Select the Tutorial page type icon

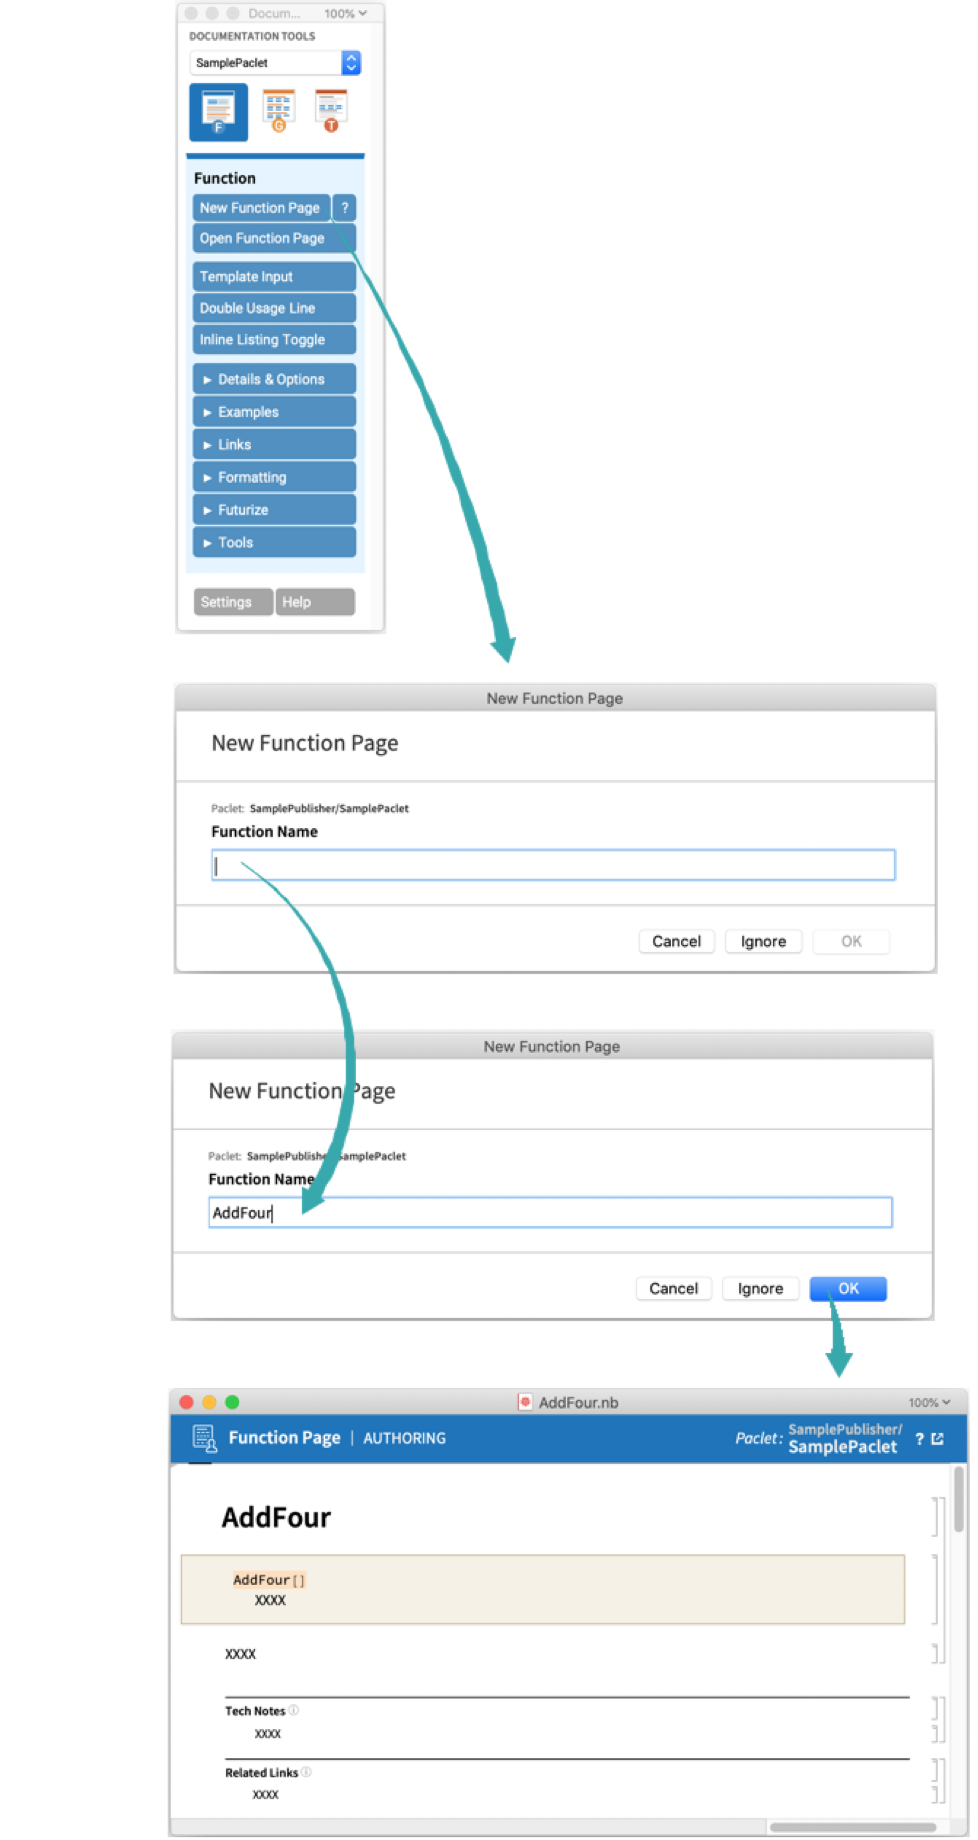click(x=330, y=111)
